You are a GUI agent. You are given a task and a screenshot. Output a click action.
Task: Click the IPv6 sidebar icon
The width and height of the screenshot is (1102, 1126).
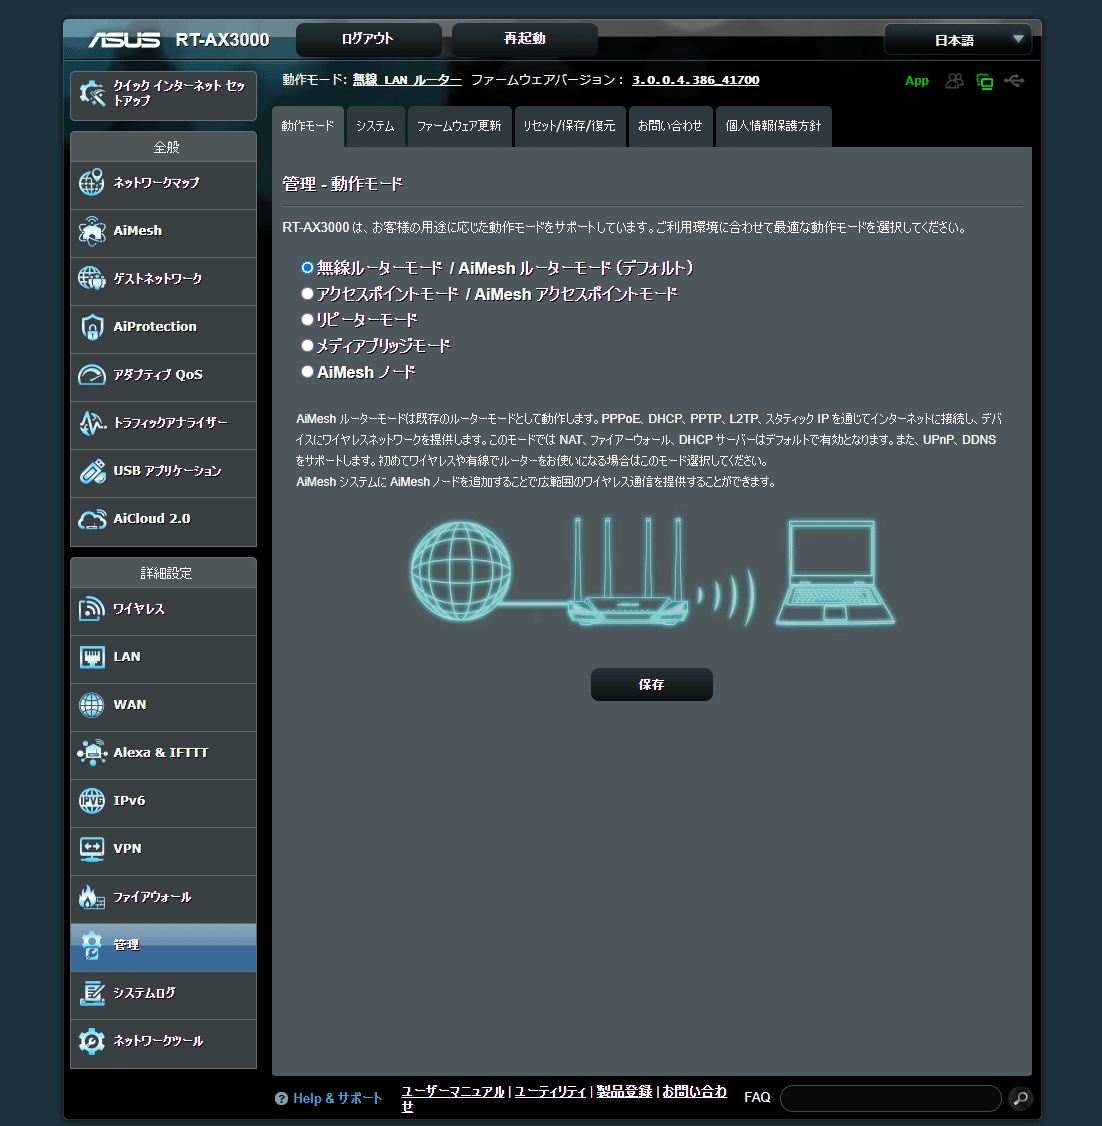(x=92, y=800)
